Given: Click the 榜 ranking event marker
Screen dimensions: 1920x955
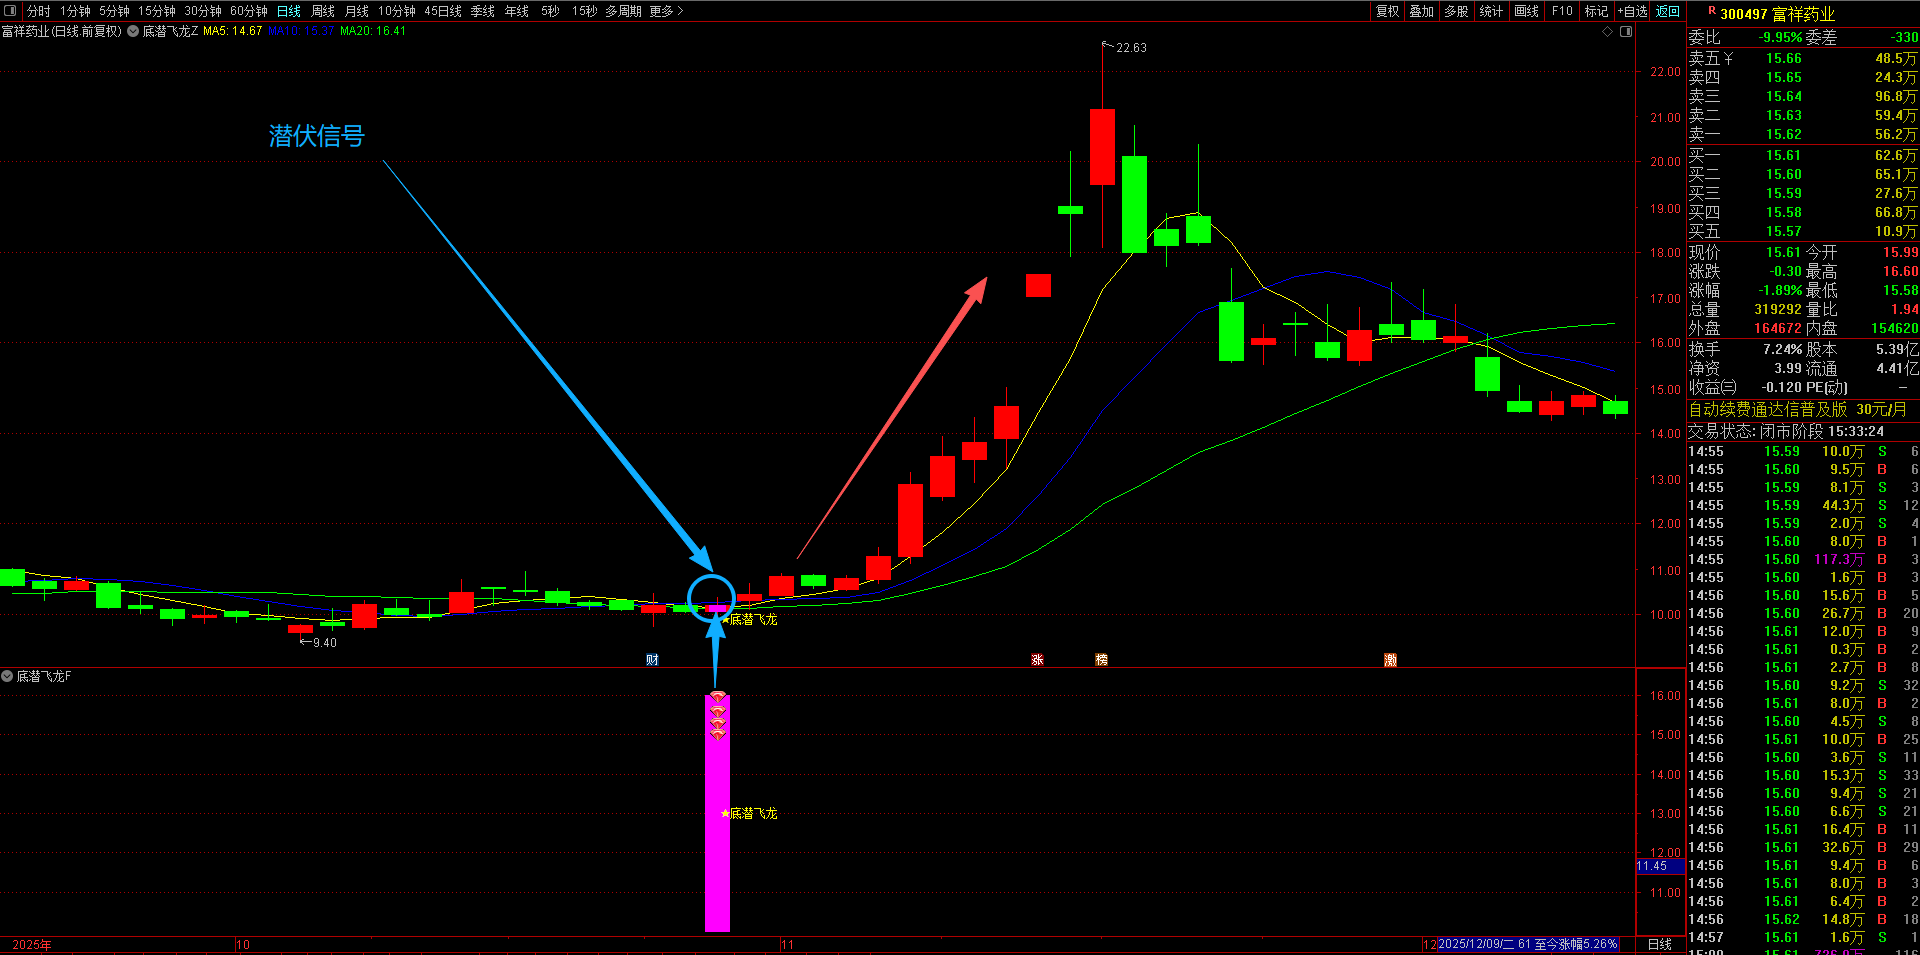Looking at the screenshot, I should (x=1101, y=660).
